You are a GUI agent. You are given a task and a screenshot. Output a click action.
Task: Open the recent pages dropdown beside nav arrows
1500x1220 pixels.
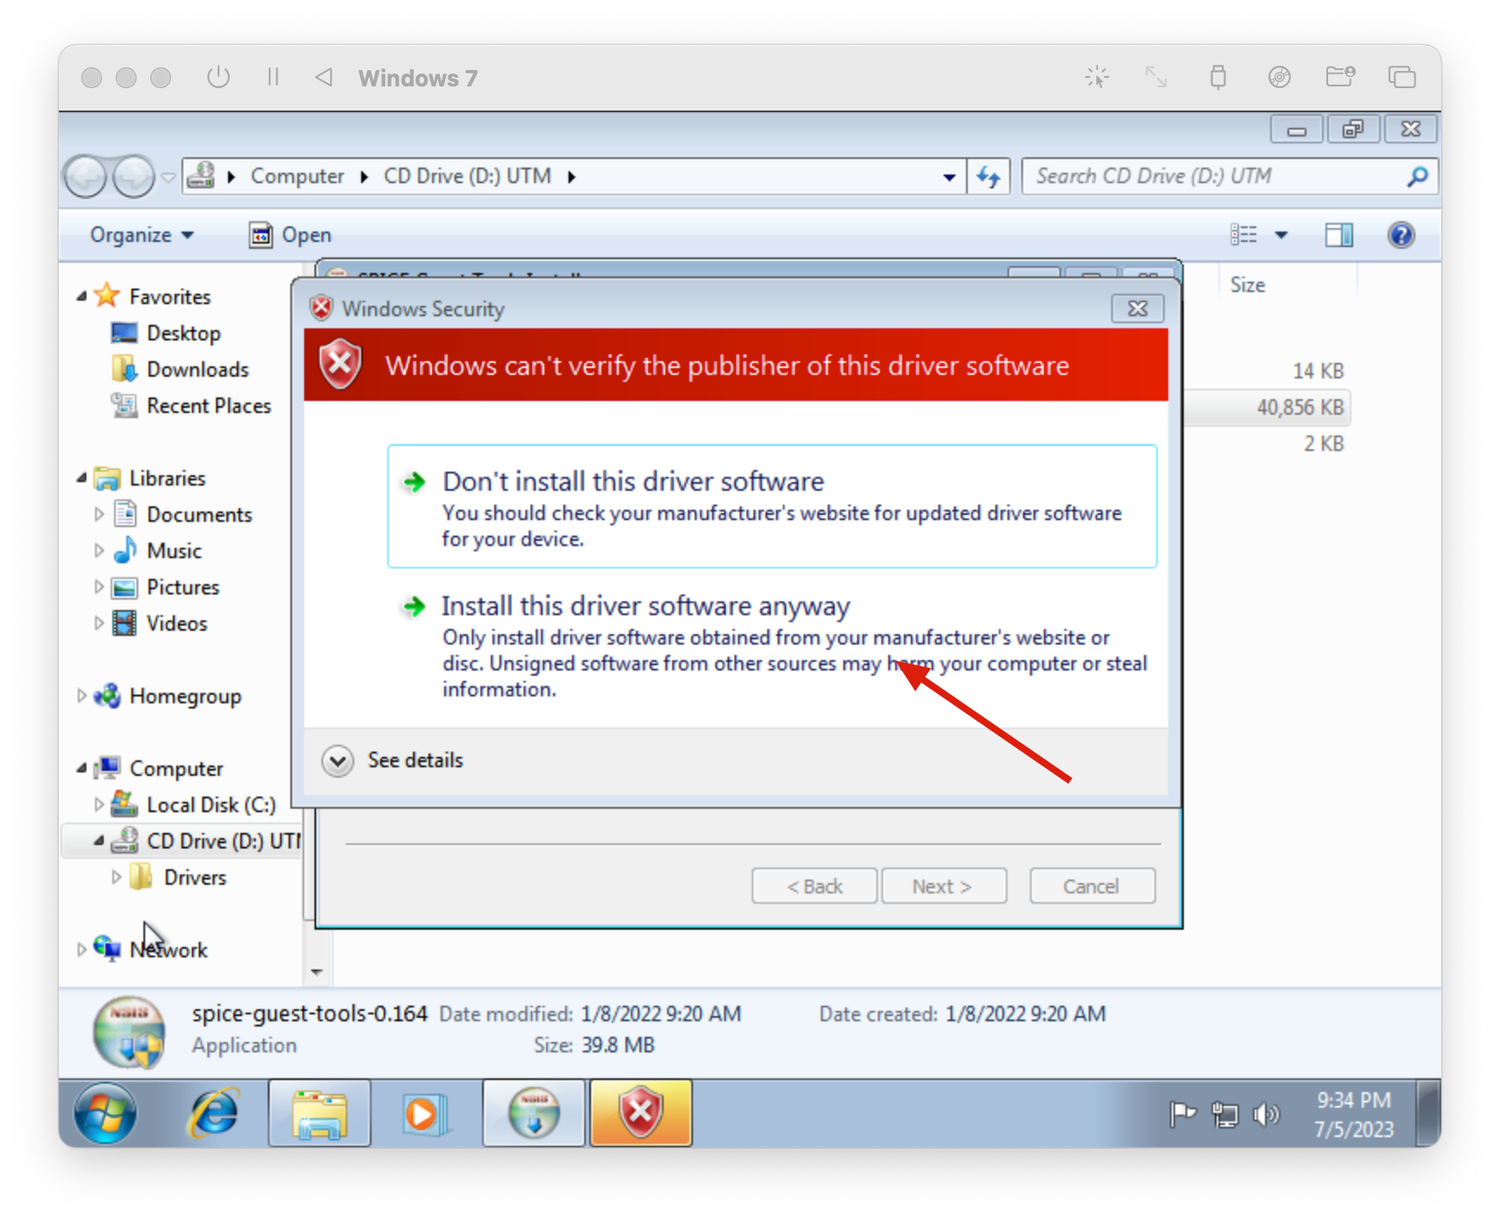(x=168, y=178)
